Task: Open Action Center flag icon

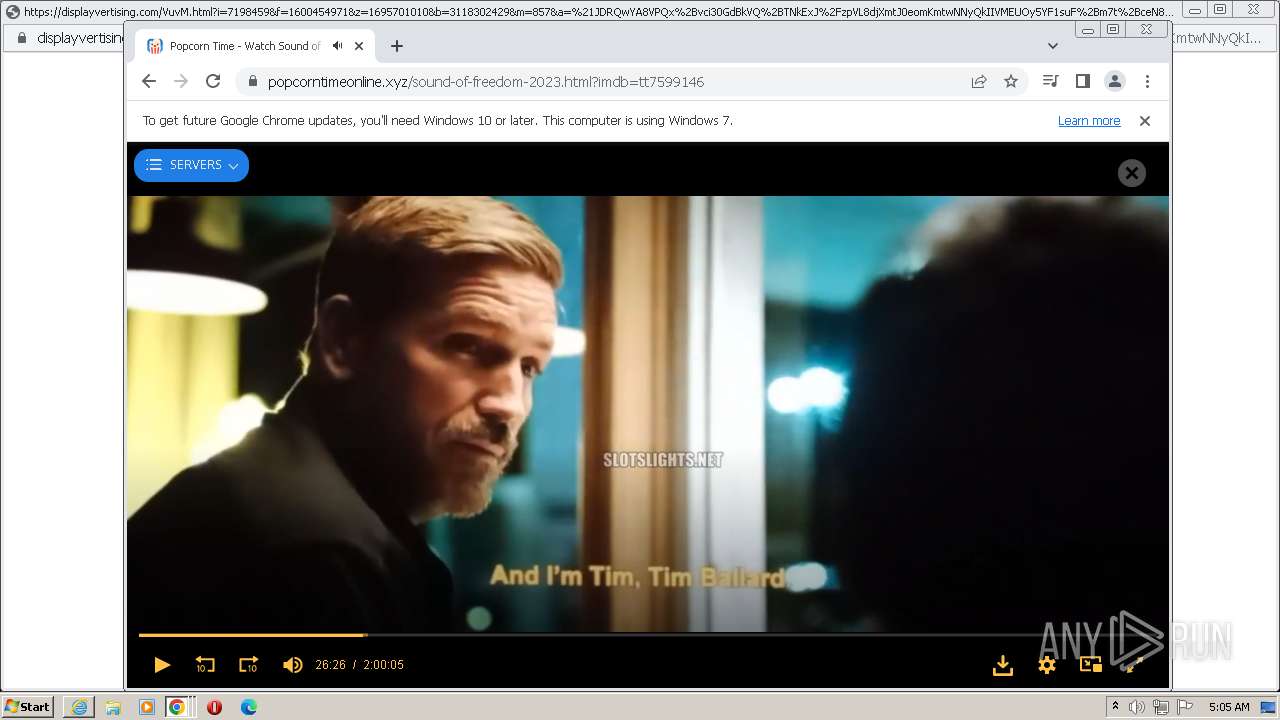Action: [1185, 707]
